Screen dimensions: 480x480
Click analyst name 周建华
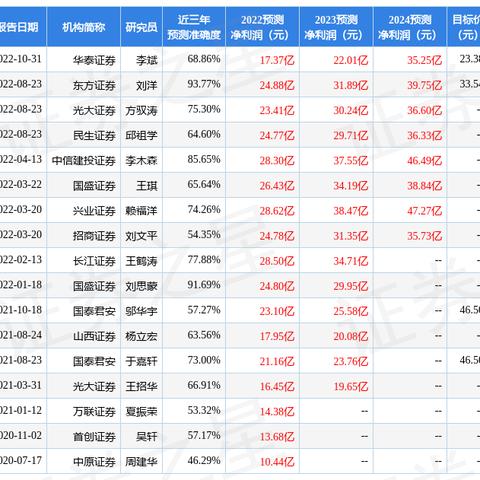(141, 462)
